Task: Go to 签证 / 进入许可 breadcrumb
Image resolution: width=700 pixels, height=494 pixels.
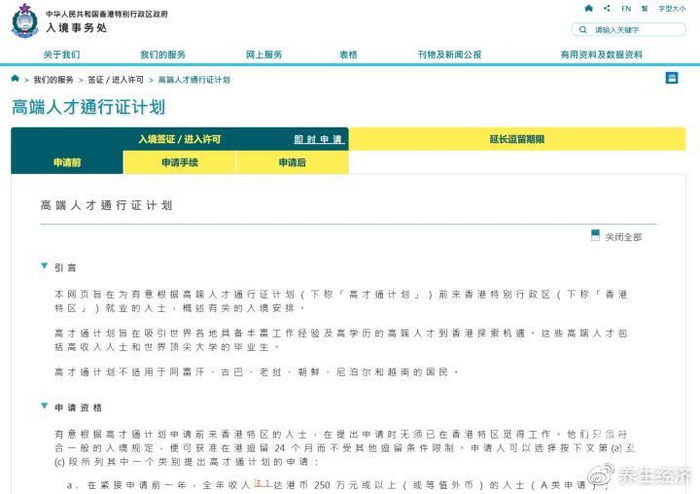Action: (x=116, y=80)
